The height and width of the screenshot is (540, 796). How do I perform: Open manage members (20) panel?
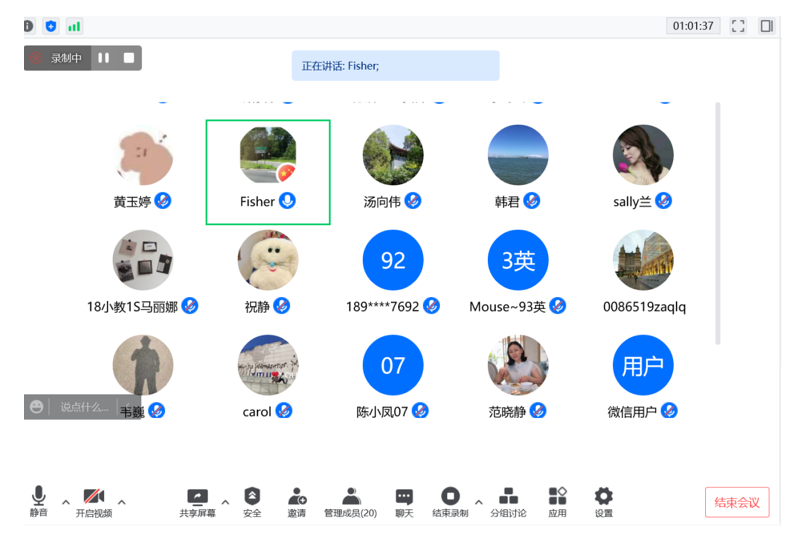[351, 502]
